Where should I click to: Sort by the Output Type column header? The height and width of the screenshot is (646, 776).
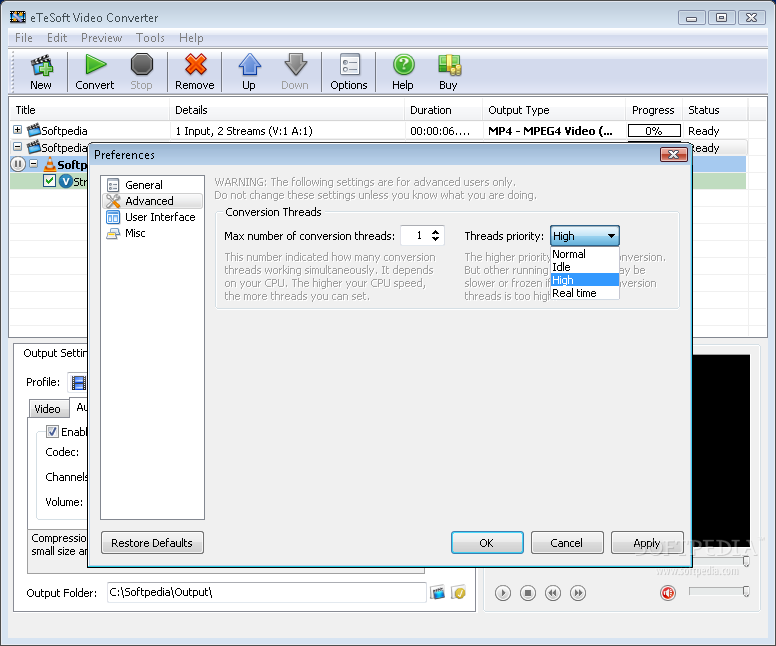click(554, 110)
